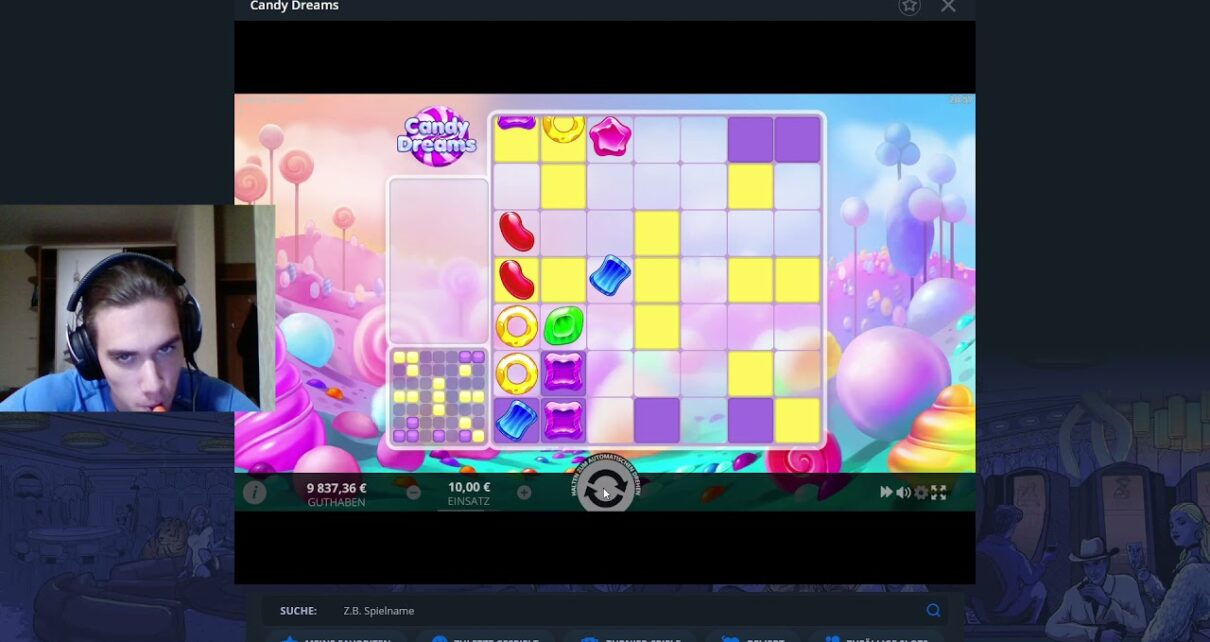The height and width of the screenshot is (642, 1210).
Task: Increase the bet with the plus button
Action: [524, 492]
